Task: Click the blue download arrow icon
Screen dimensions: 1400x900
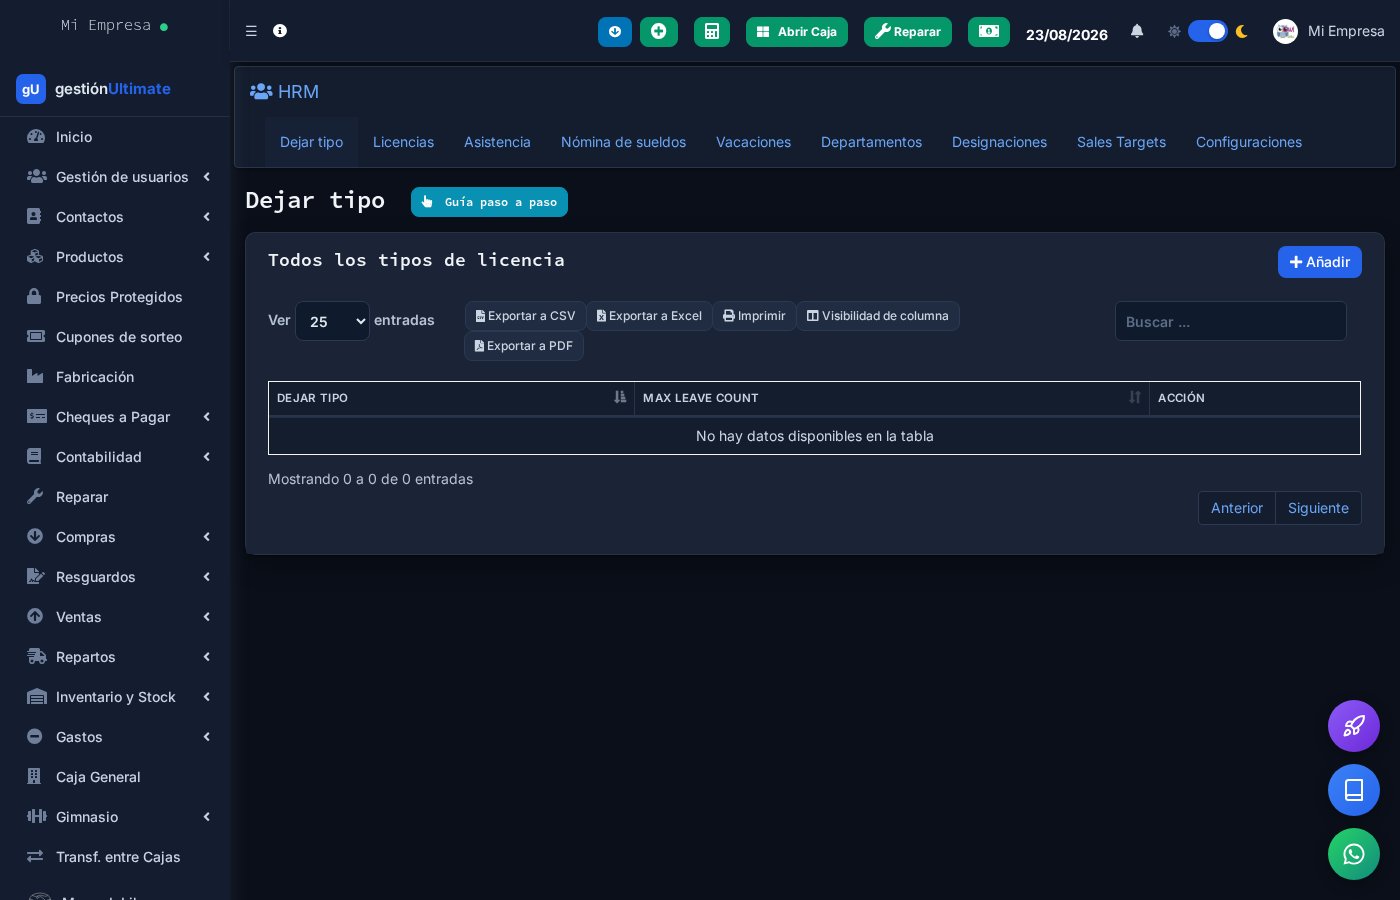Action: point(615,32)
